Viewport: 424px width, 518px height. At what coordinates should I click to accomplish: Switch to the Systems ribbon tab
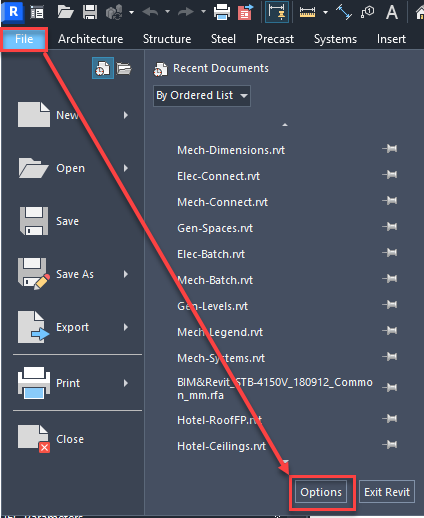[335, 39]
